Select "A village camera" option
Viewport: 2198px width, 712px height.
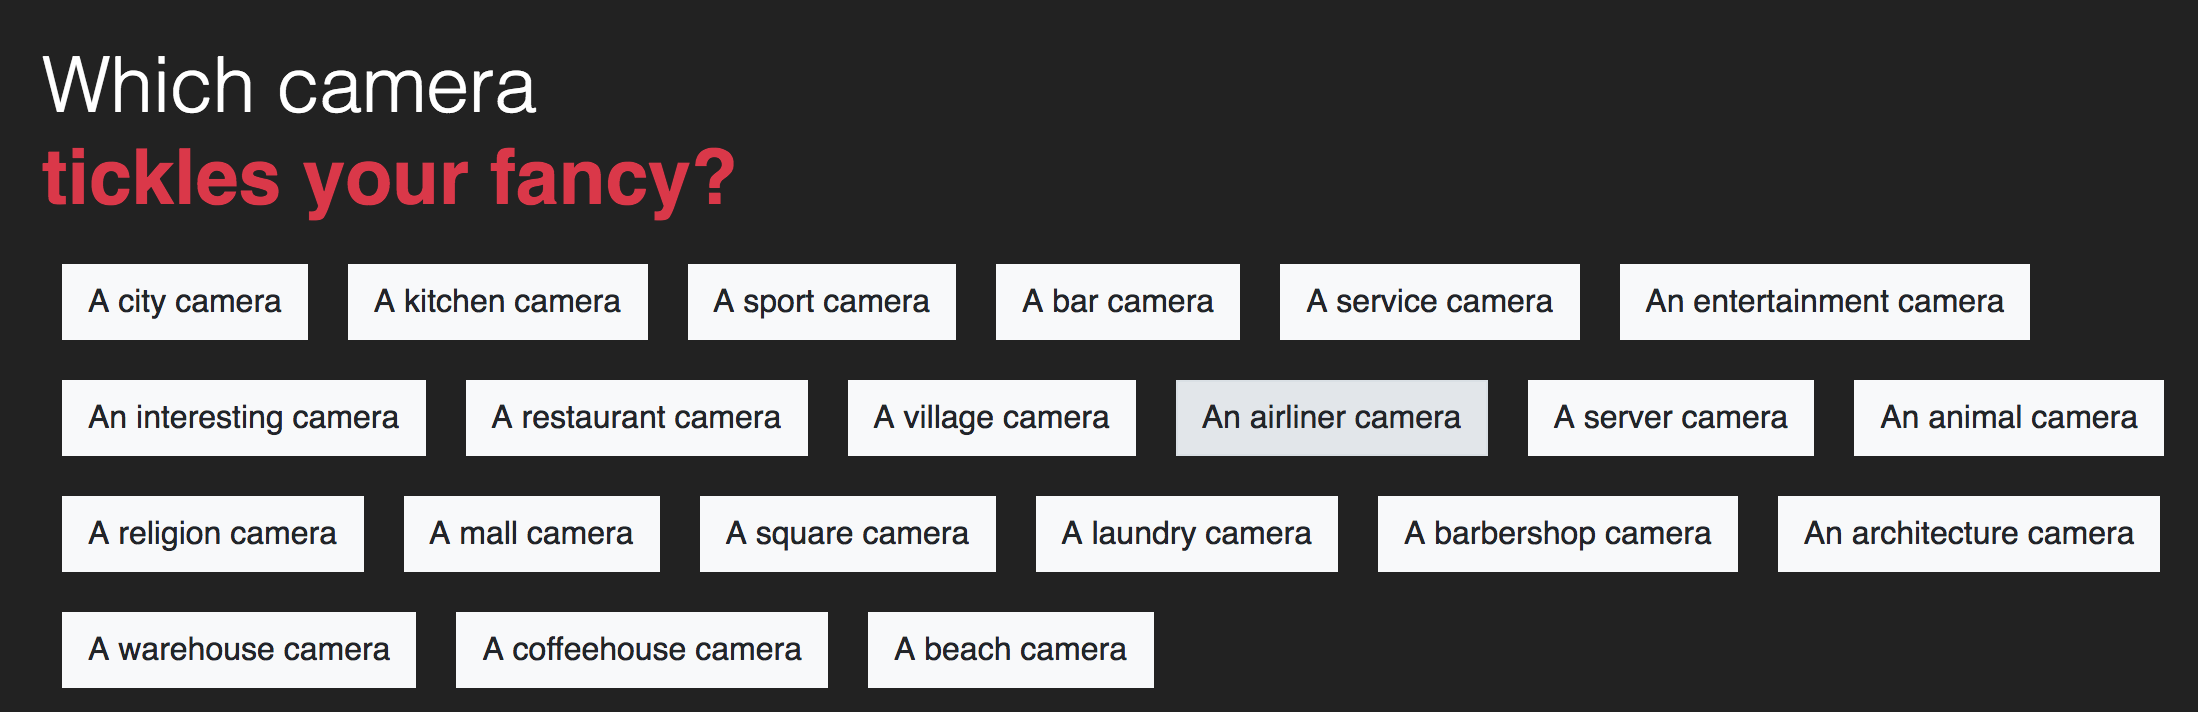click(991, 418)
